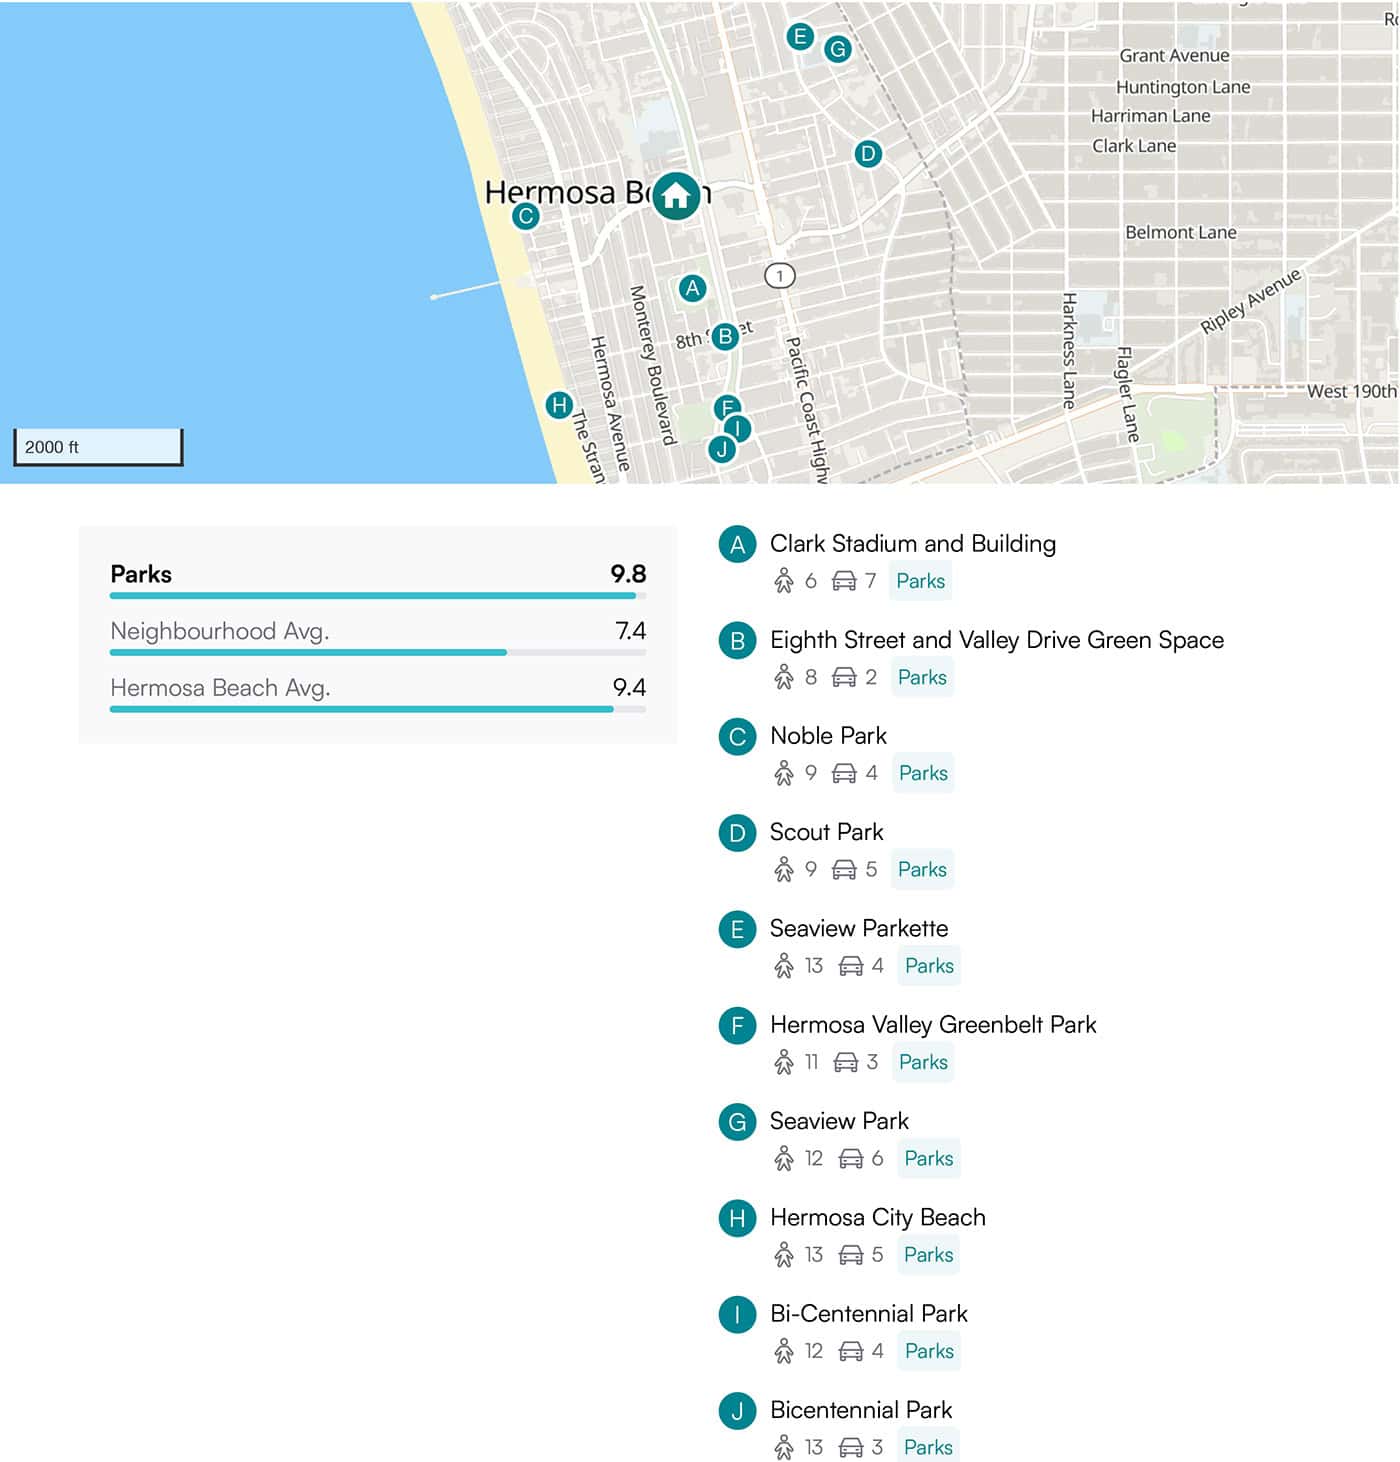This screenshot has width=1400, height=1462.
Task: Click map pin E at top of map
Action: click(800, 37)
